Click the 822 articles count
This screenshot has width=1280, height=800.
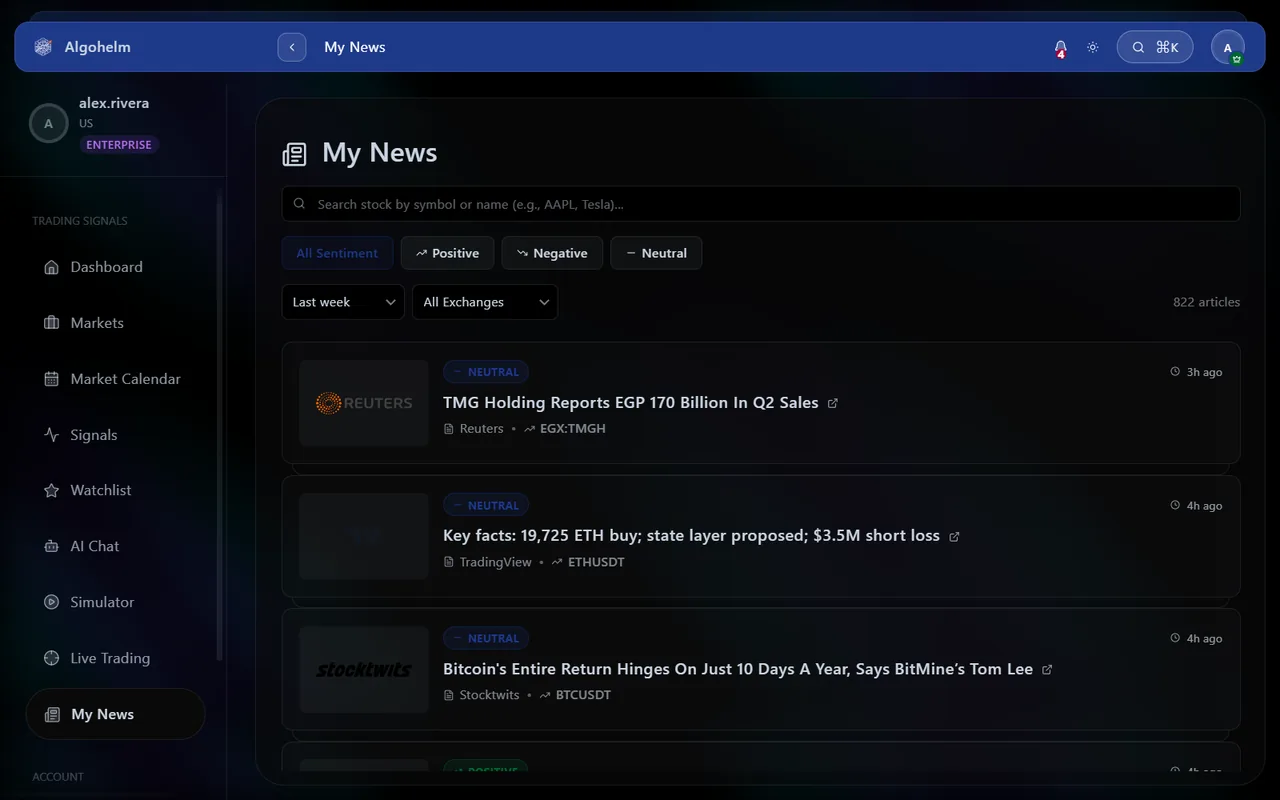pyautogui.click(x=1206, y=302)
